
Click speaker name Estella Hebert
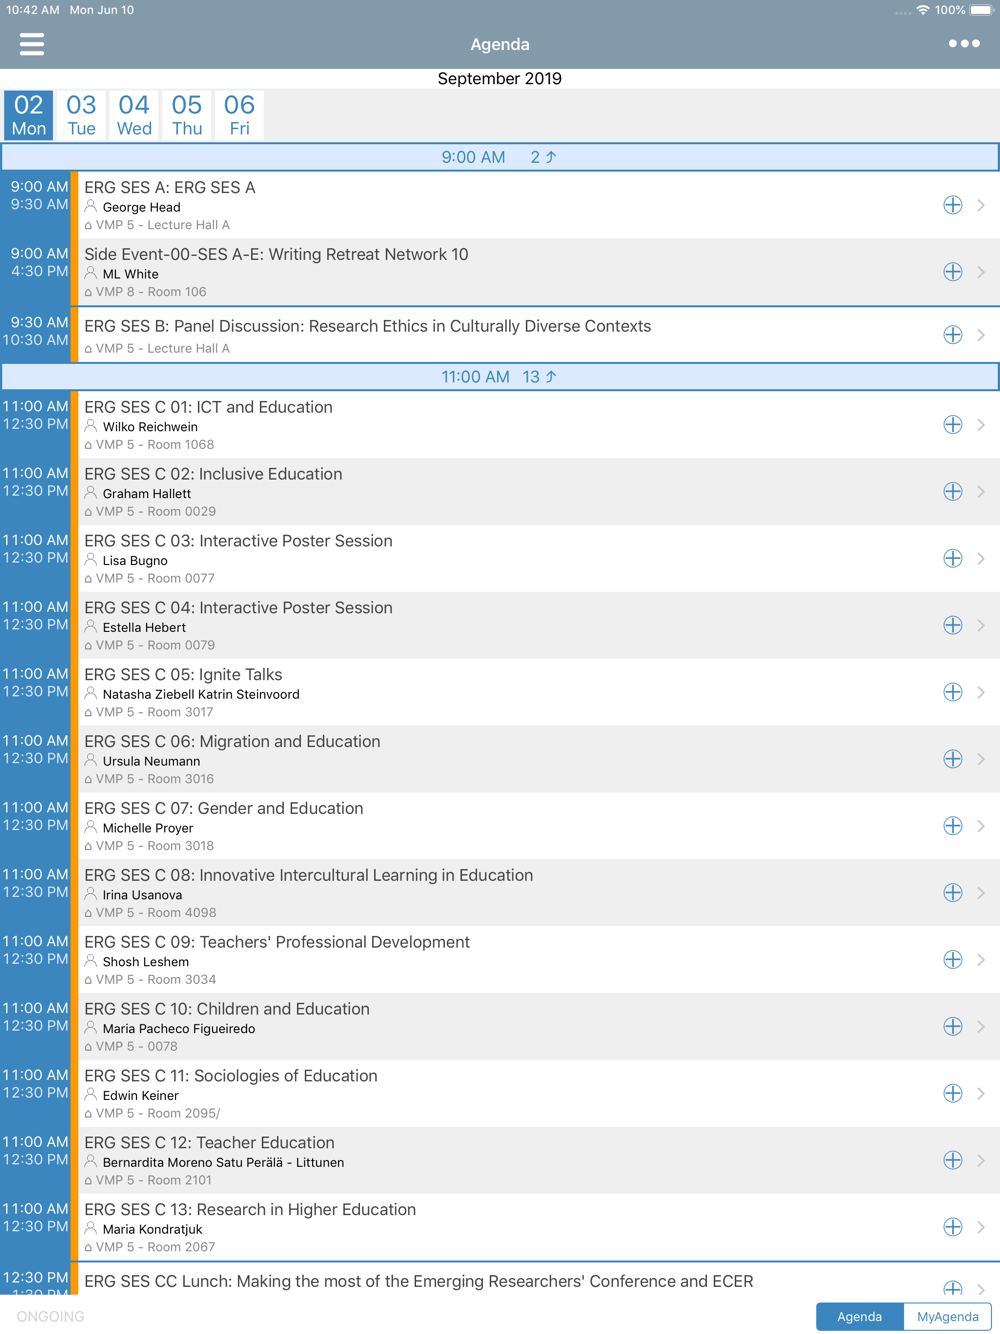(x=144, y=628)
